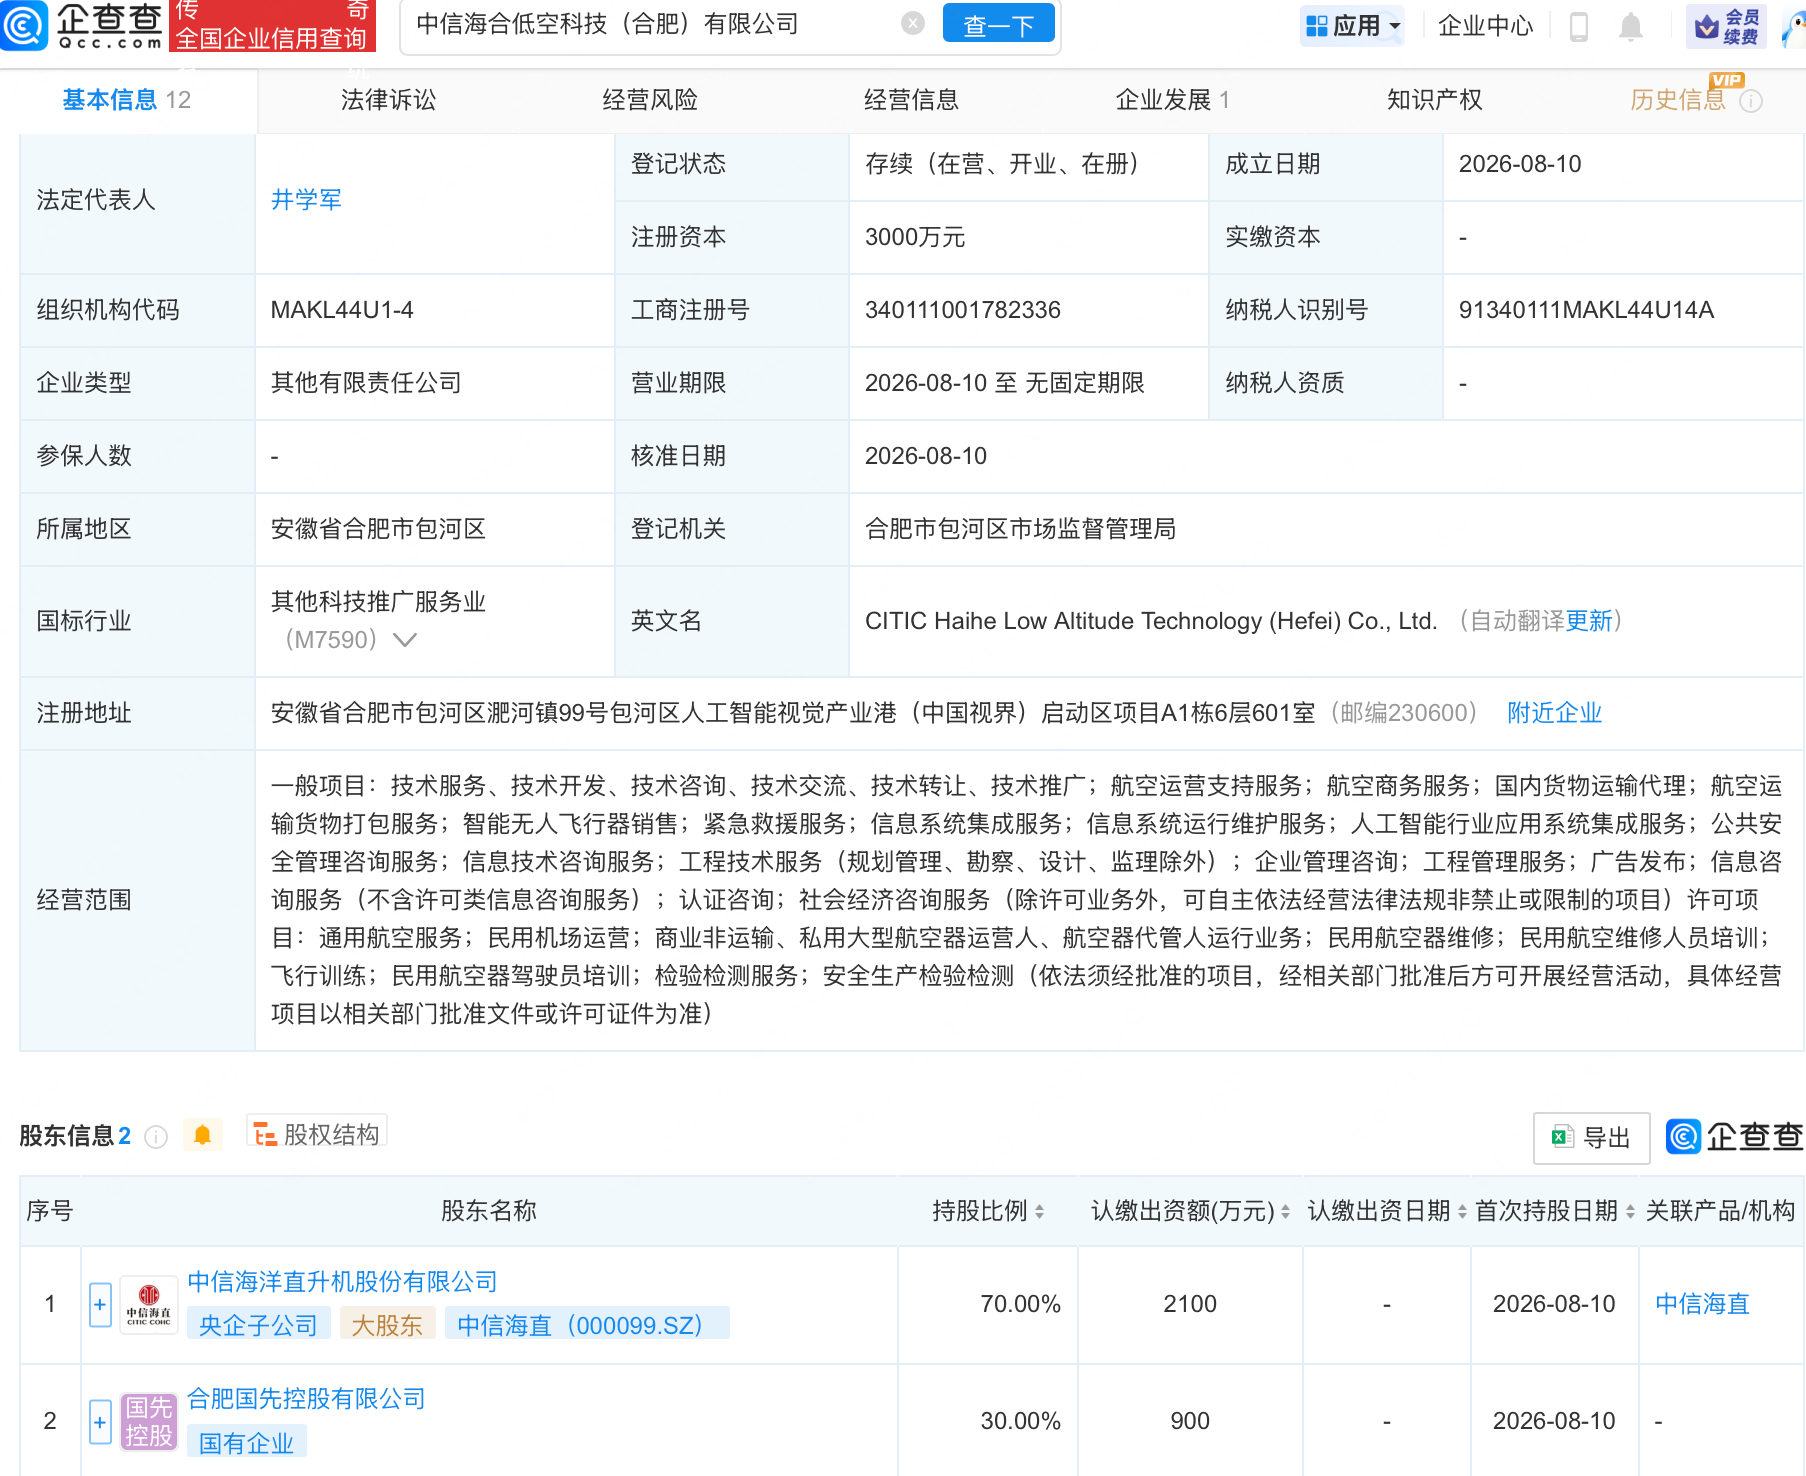The image size is (1806, 1476).
Task: Click the 国有企业 tag
Action: 246,1443
